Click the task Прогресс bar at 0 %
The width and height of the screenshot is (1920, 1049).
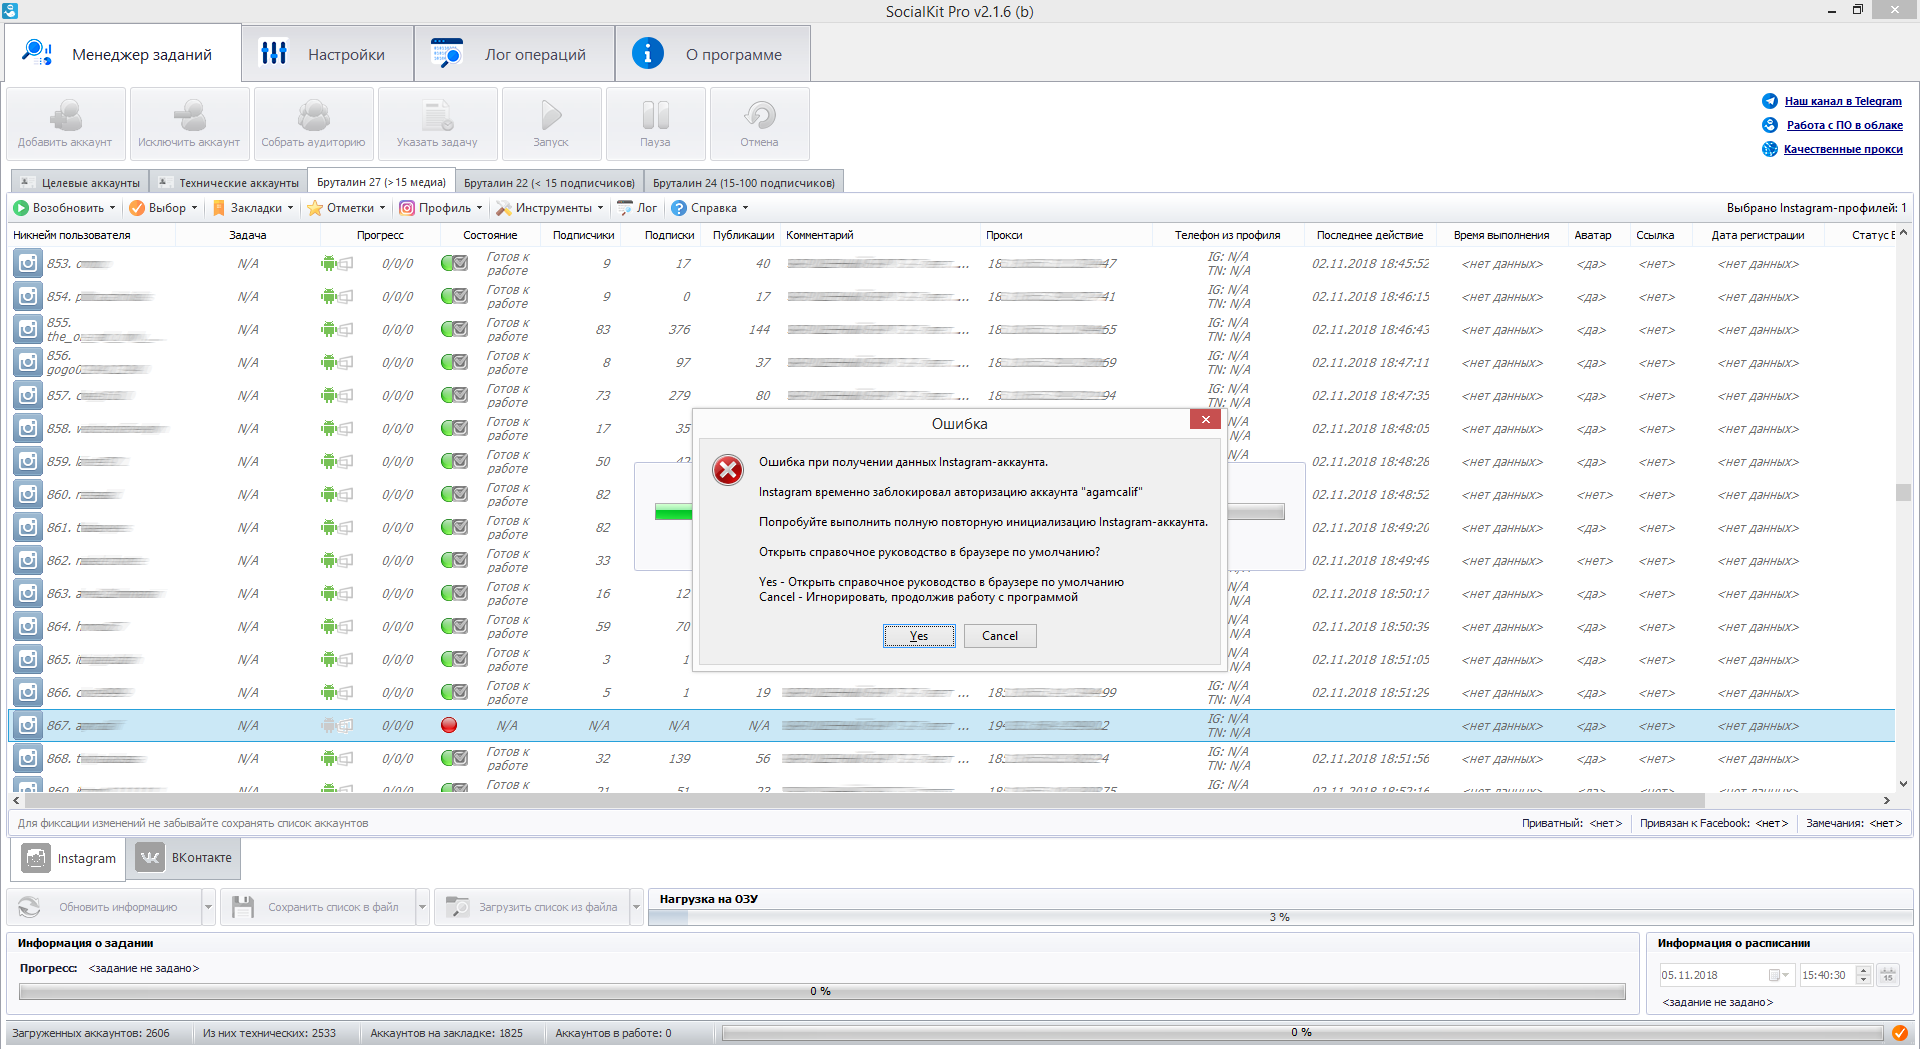(x=821, y=991)
